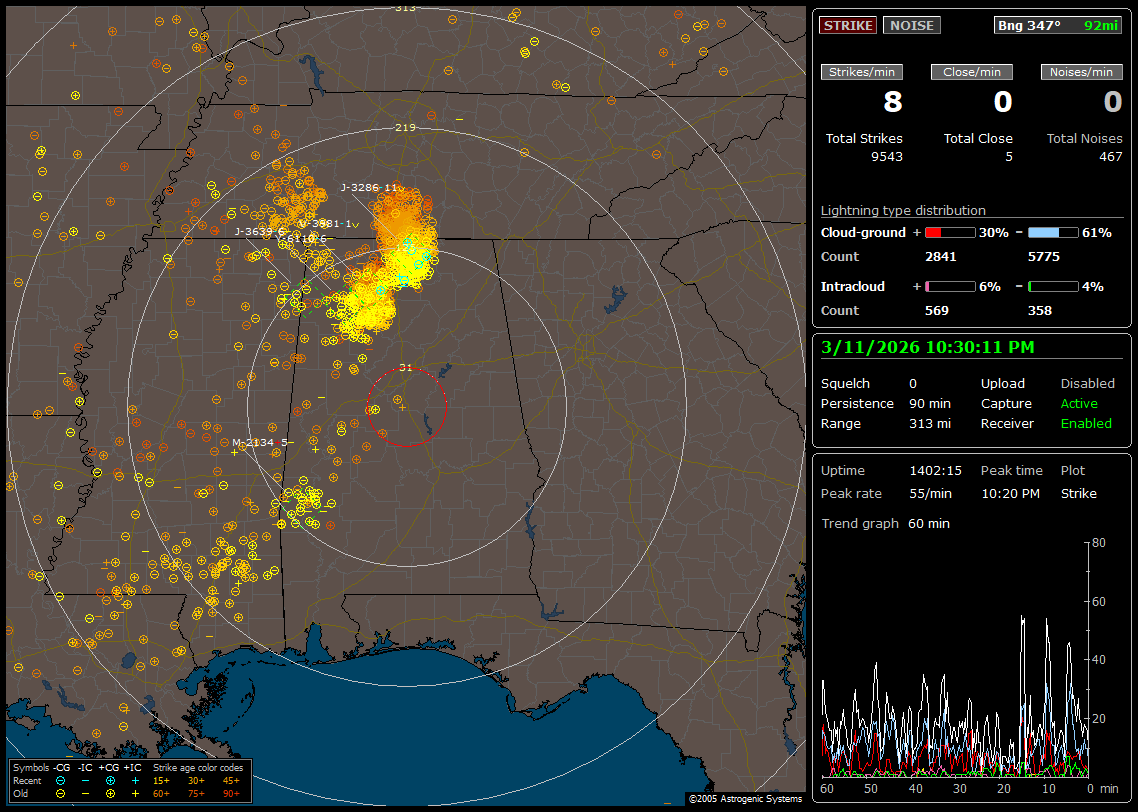Click the positive cloud-ground red percentage bar

click(x=949, y=232)
